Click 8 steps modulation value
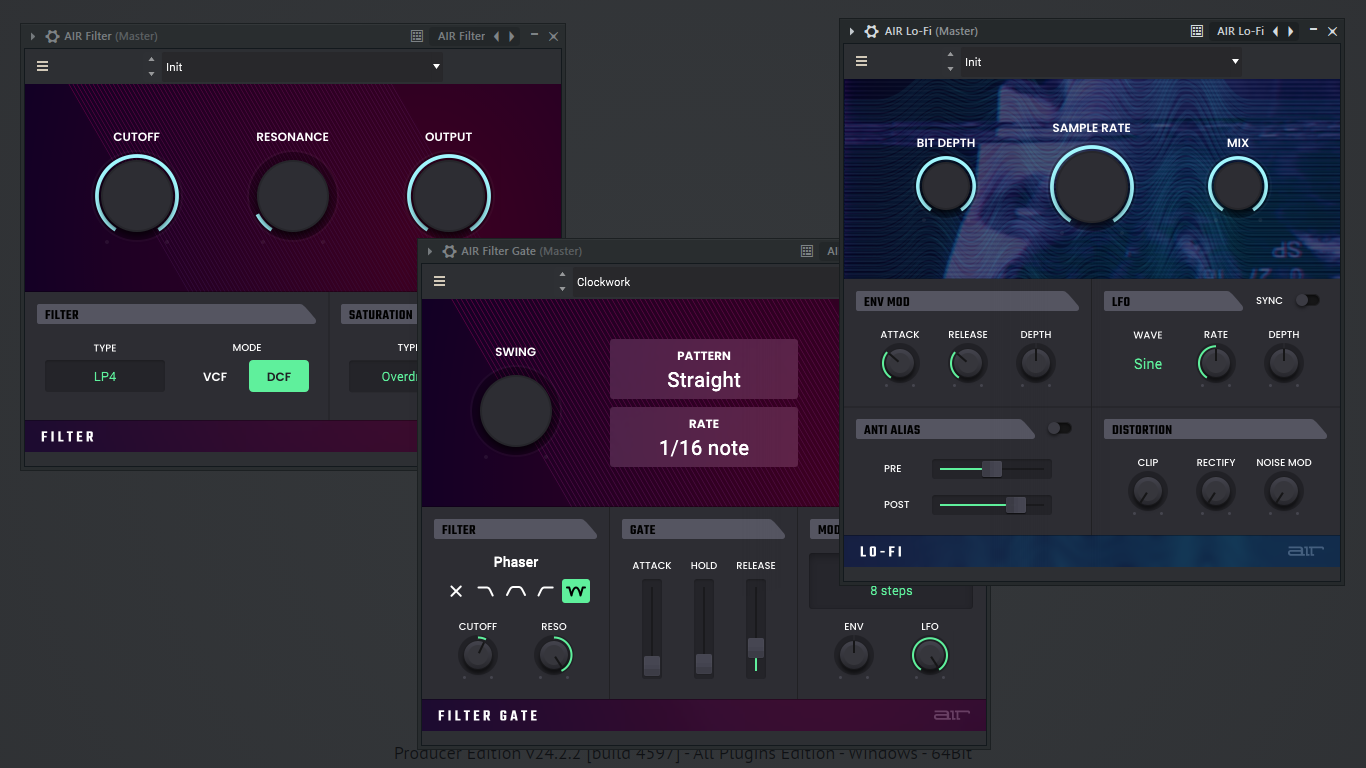The width and height of the screenshot is (1366, 768). [x=891, y=591]
